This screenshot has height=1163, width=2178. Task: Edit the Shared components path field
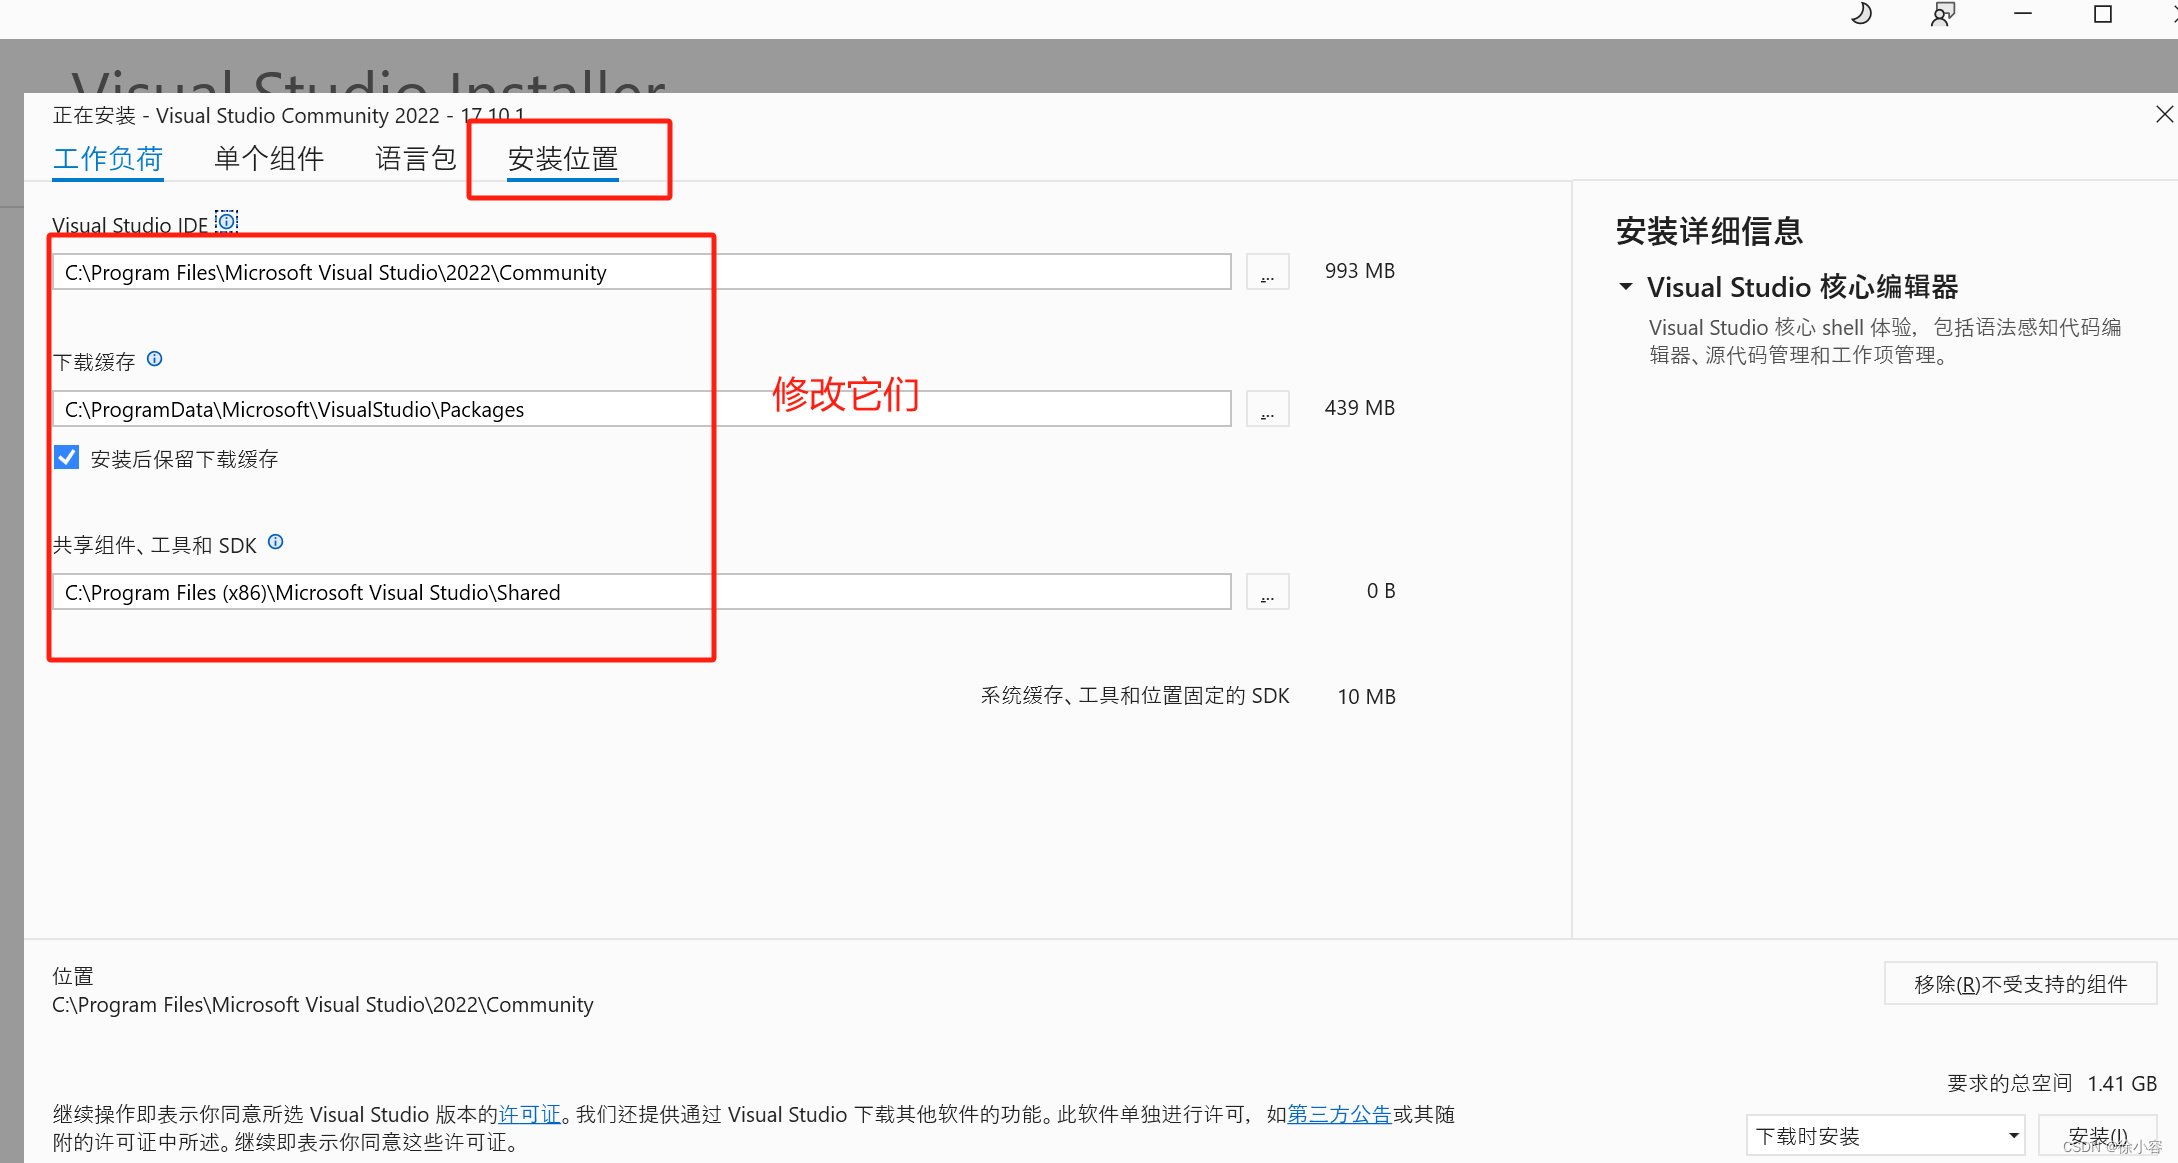(x=642, y=592)
